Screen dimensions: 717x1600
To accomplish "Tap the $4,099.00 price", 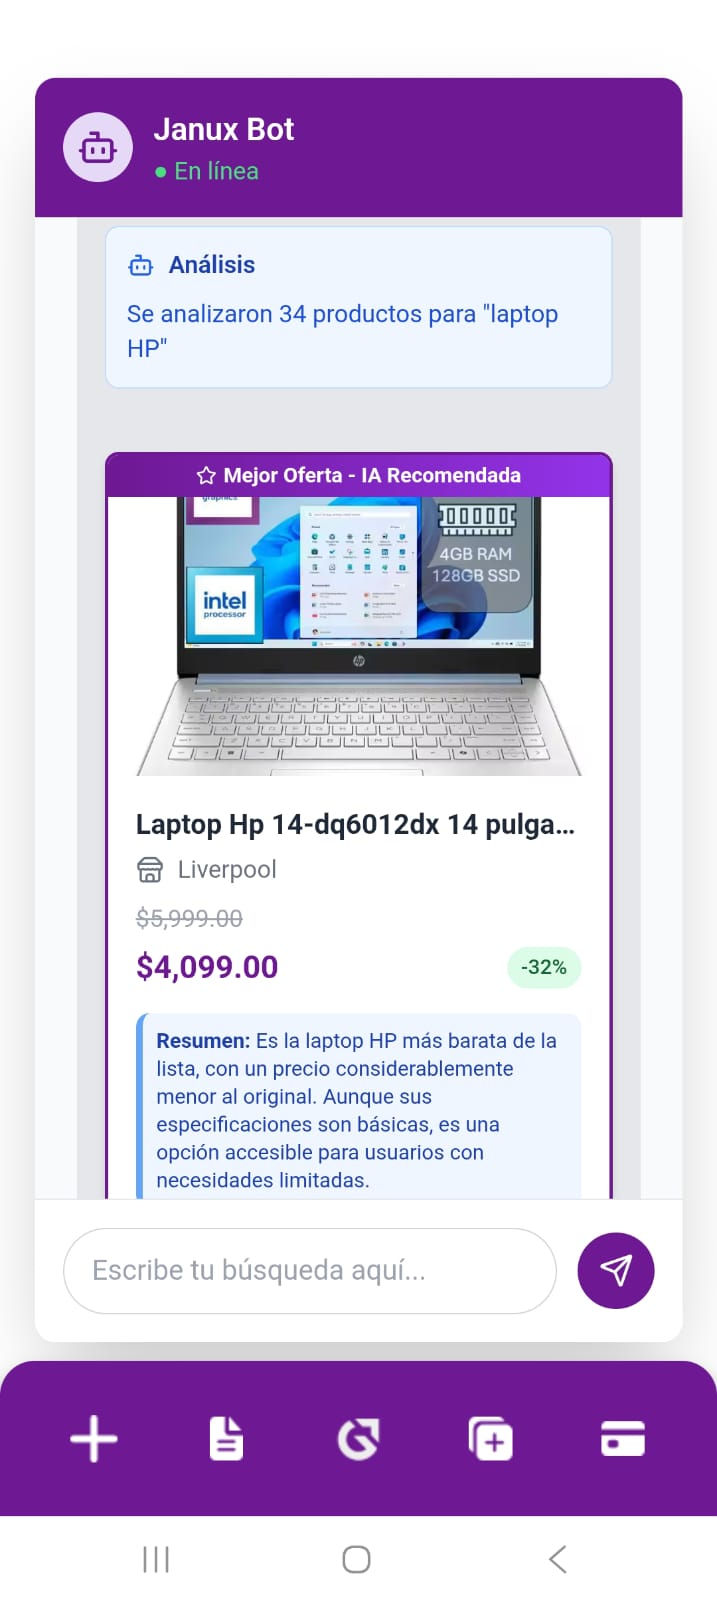I will click(x=207, y=967).
